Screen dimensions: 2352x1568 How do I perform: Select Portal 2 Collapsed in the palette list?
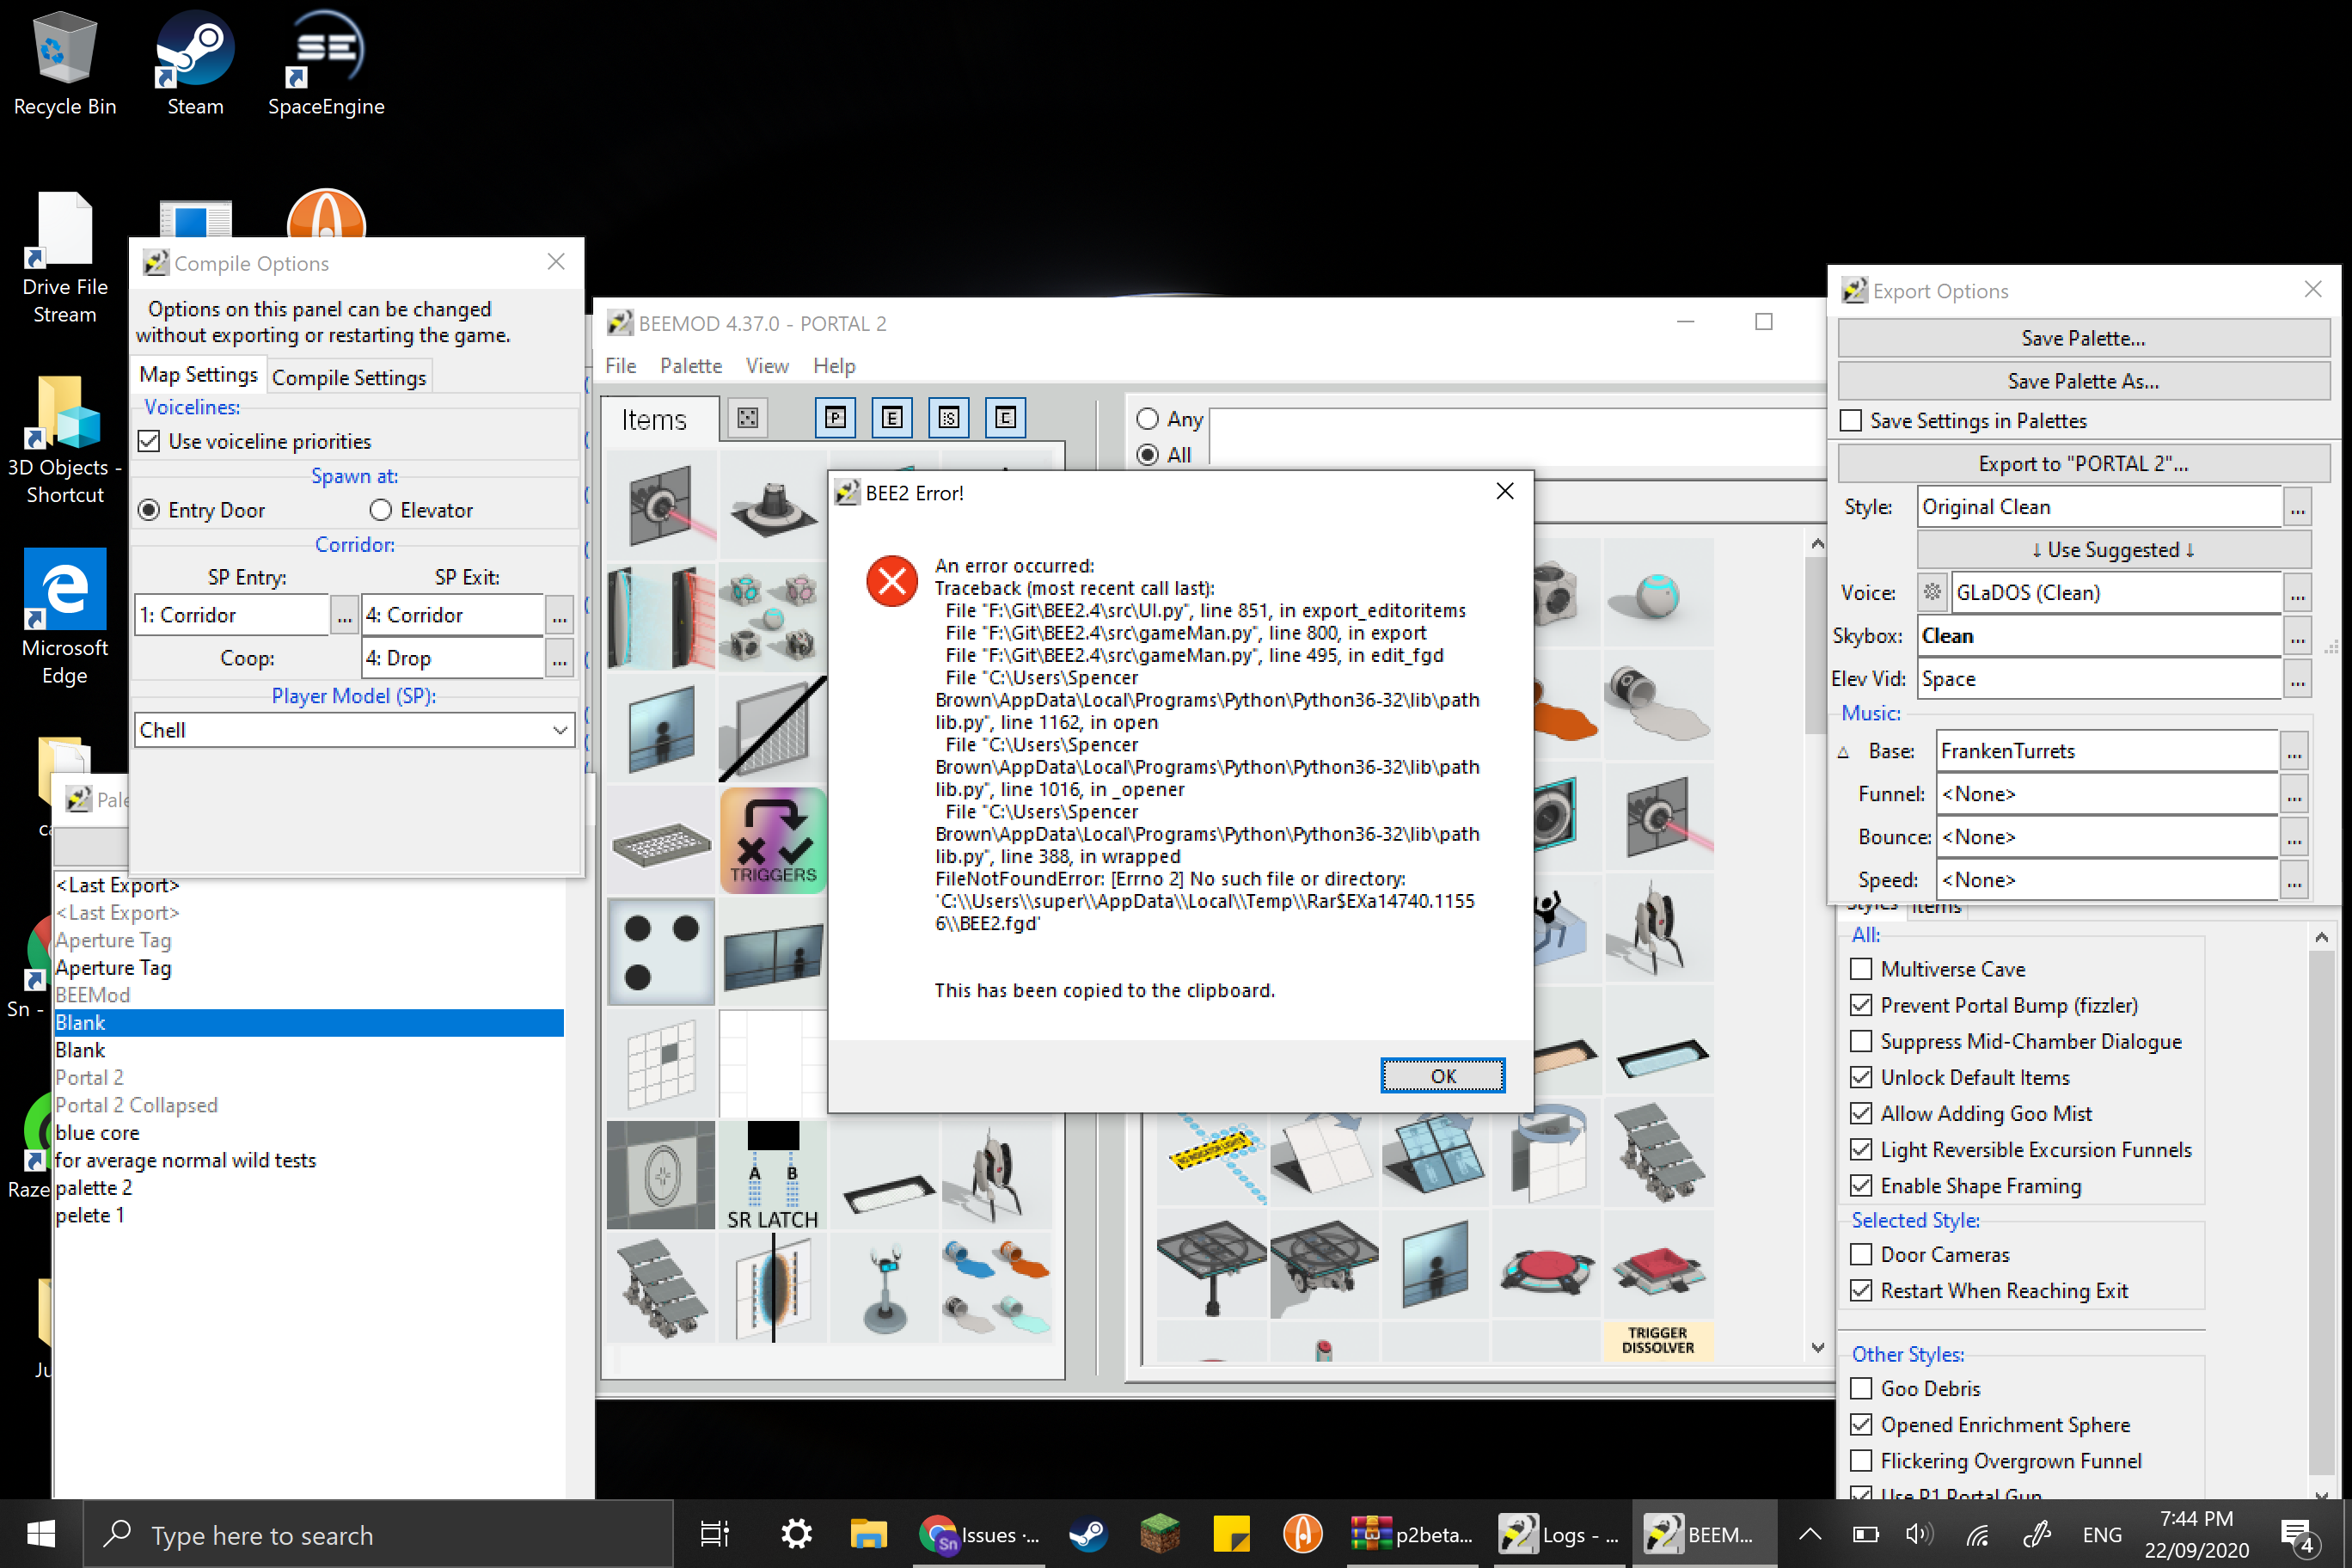pyautogui.click(x=137, y=1105)
